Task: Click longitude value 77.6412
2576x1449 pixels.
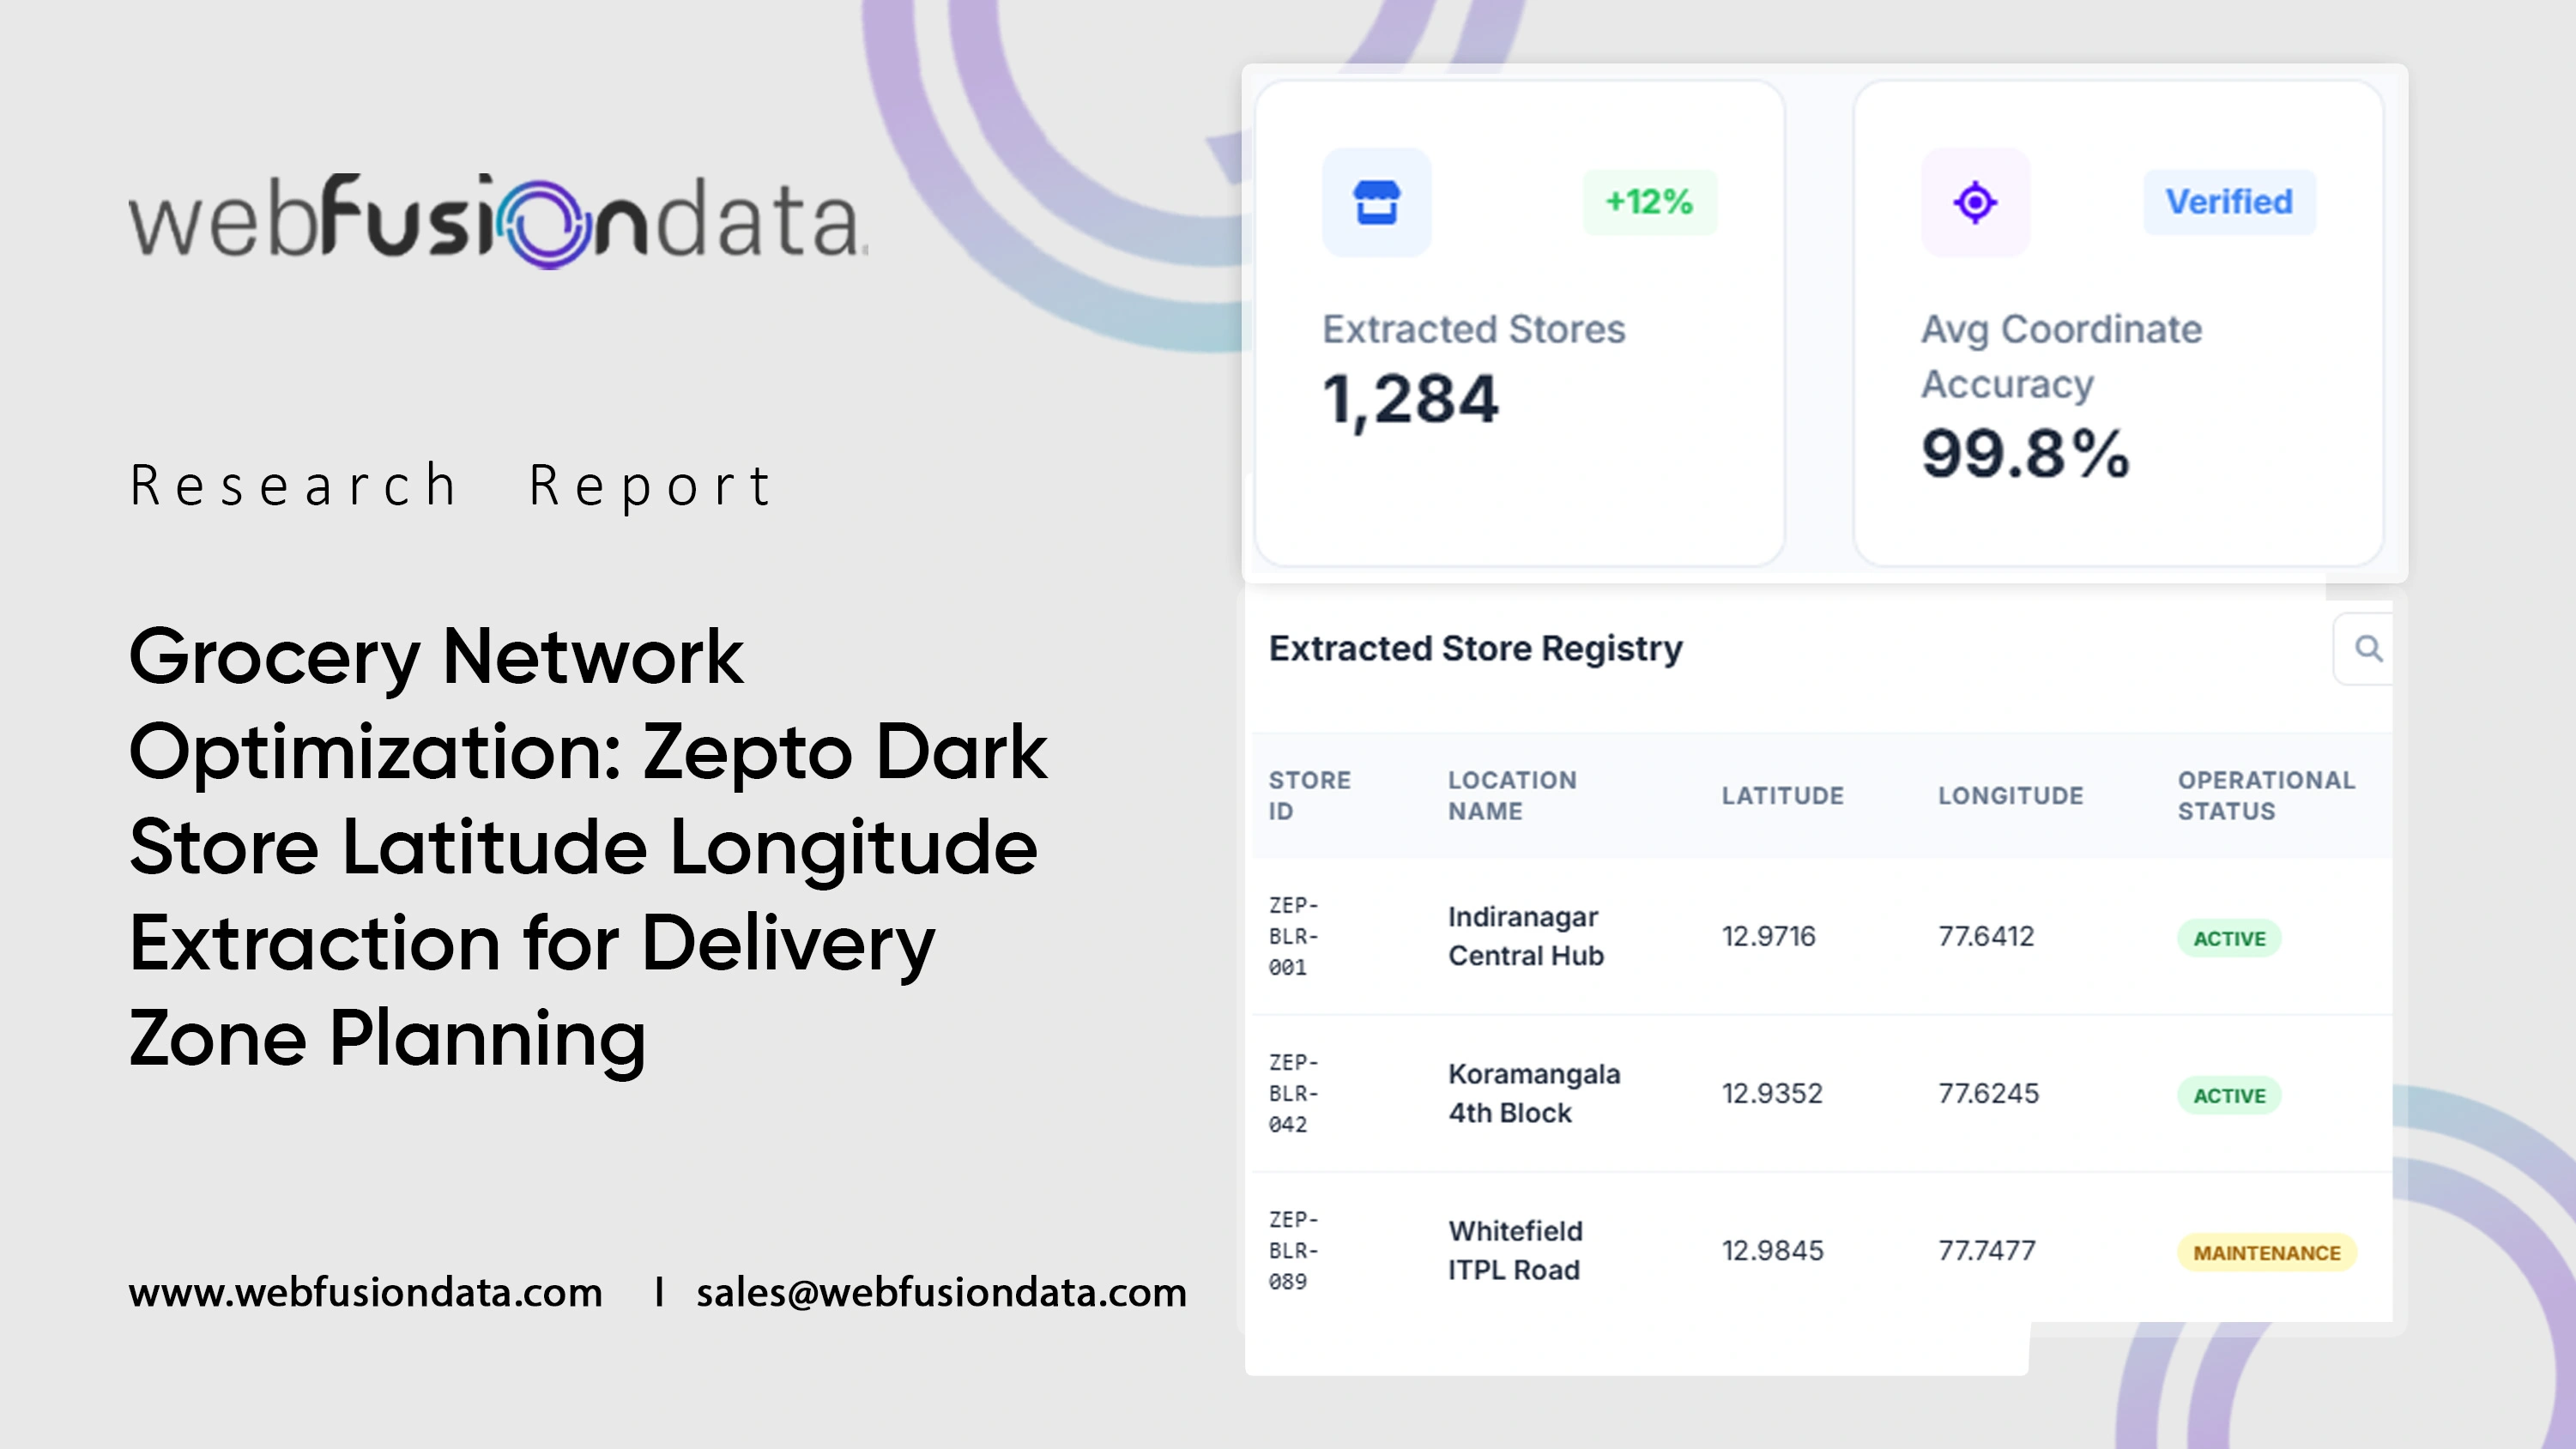Action: 1986,936
